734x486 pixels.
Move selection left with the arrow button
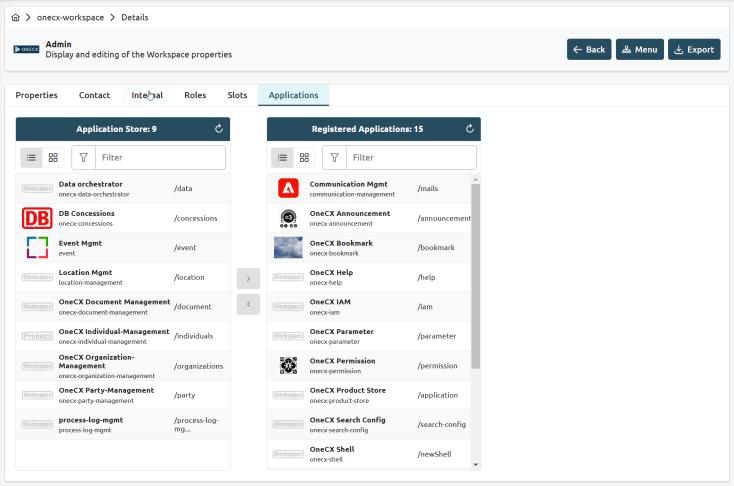(248, 304)
